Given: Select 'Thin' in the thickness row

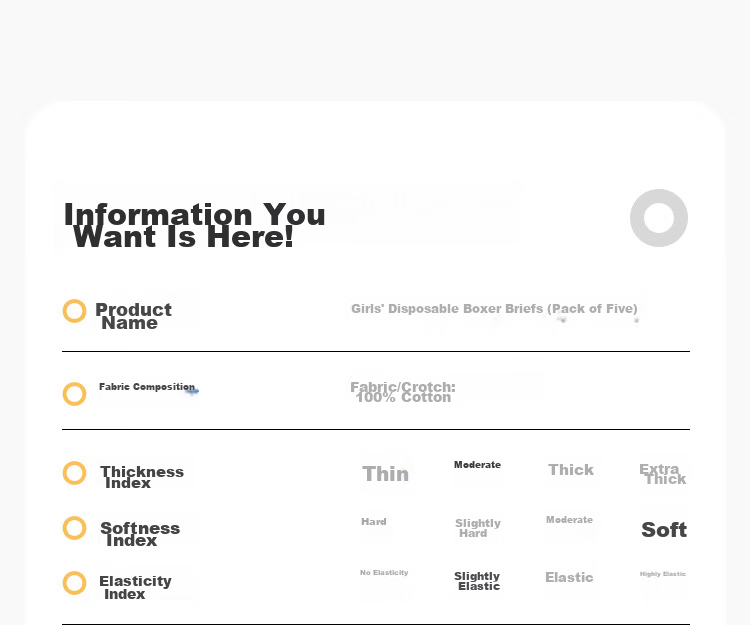Looking at the screenshot, I should [x=386, y=474].
